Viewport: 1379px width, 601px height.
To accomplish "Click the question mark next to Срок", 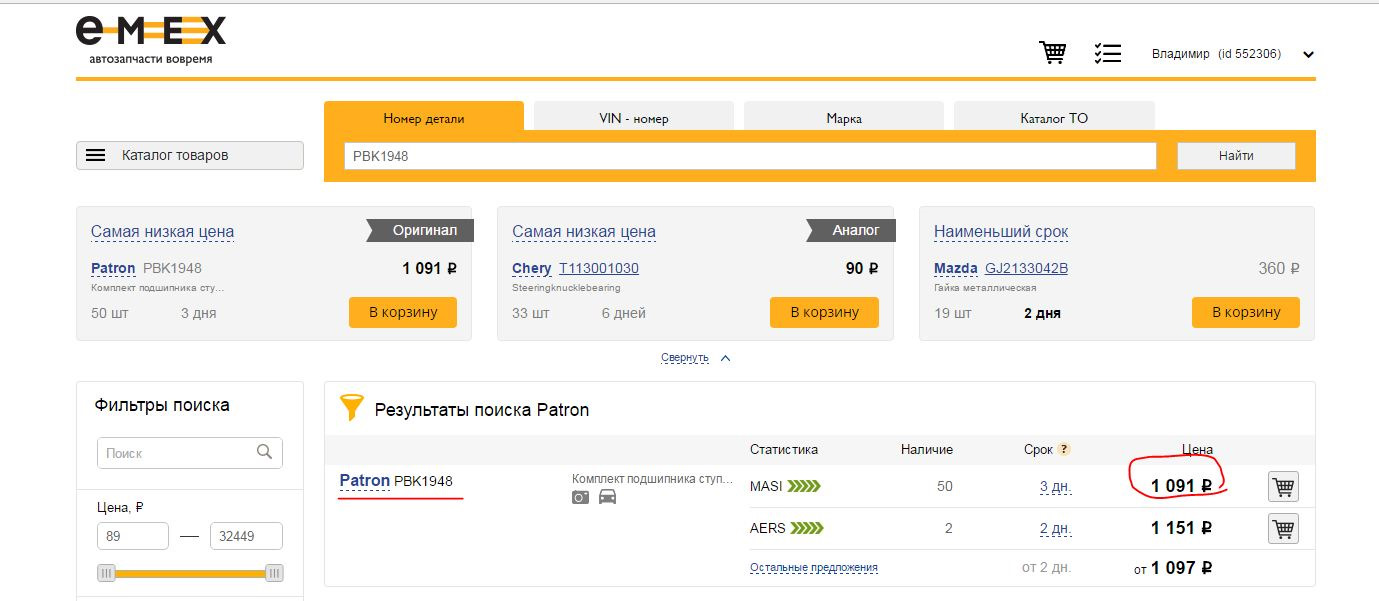I will 1064,449.
